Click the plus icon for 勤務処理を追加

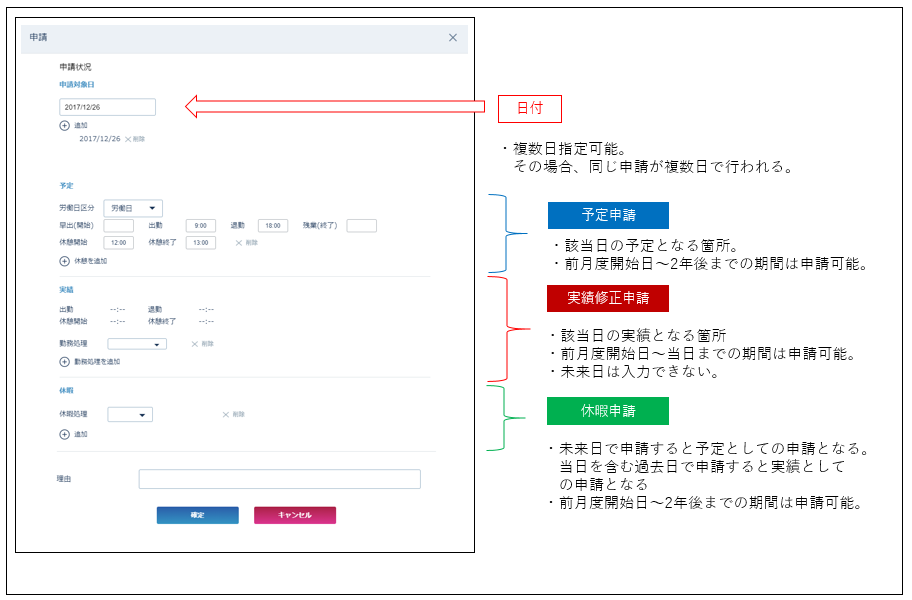pos(65,361)
